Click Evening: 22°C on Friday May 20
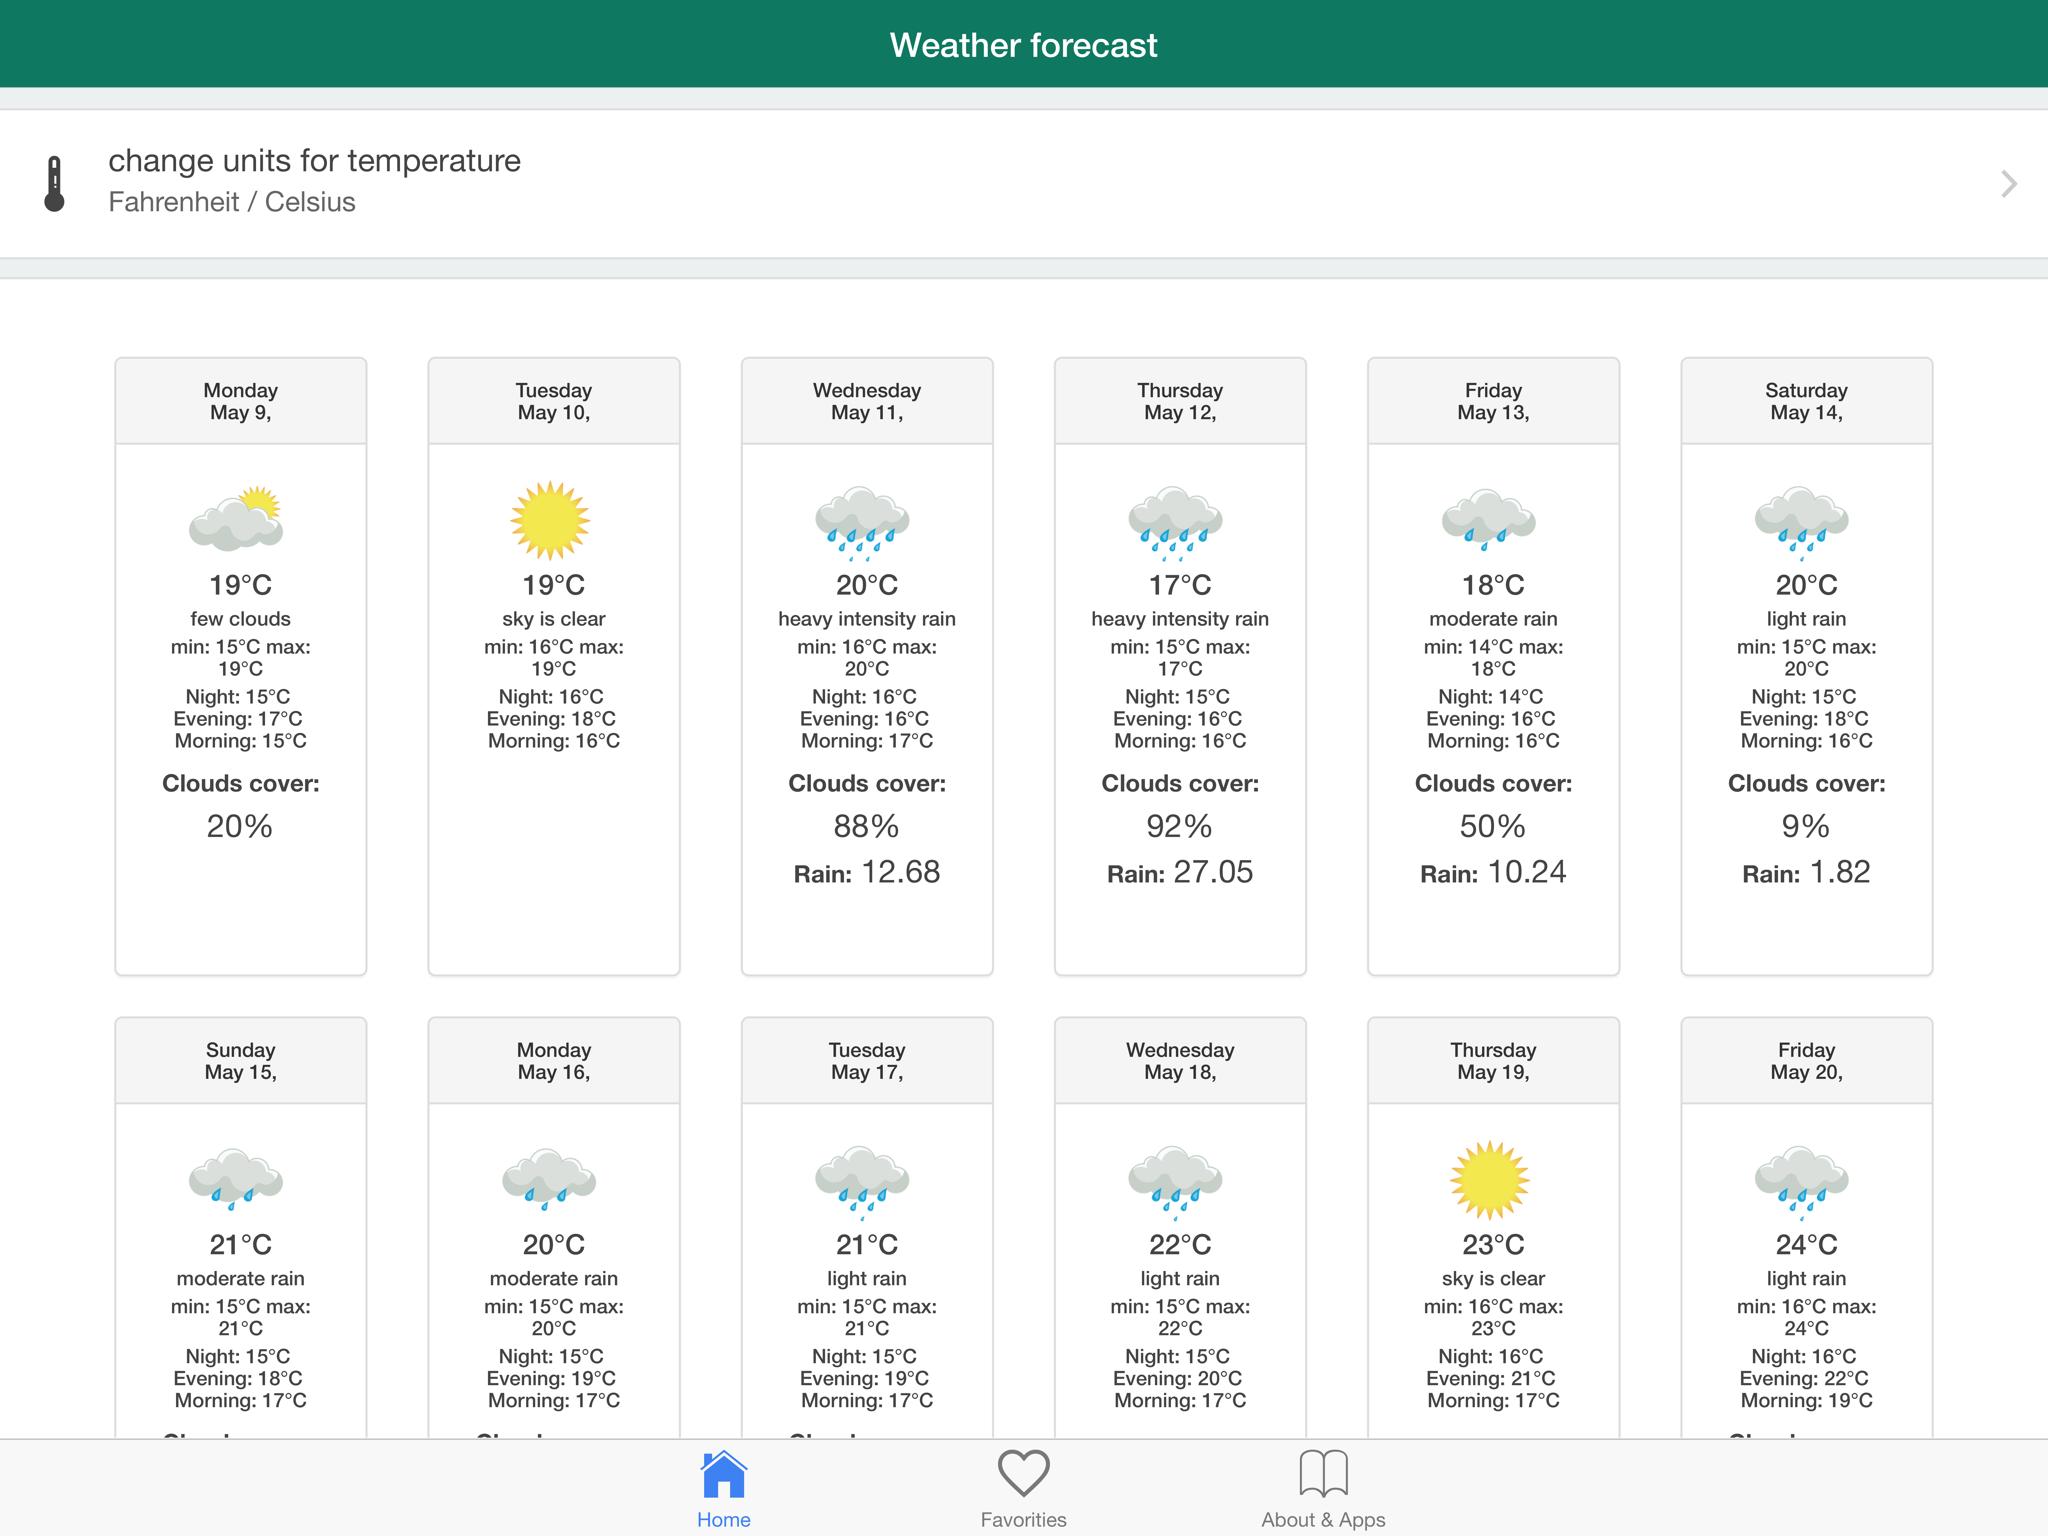Screen dimensions: 2048x1536 [1804, 1379]
